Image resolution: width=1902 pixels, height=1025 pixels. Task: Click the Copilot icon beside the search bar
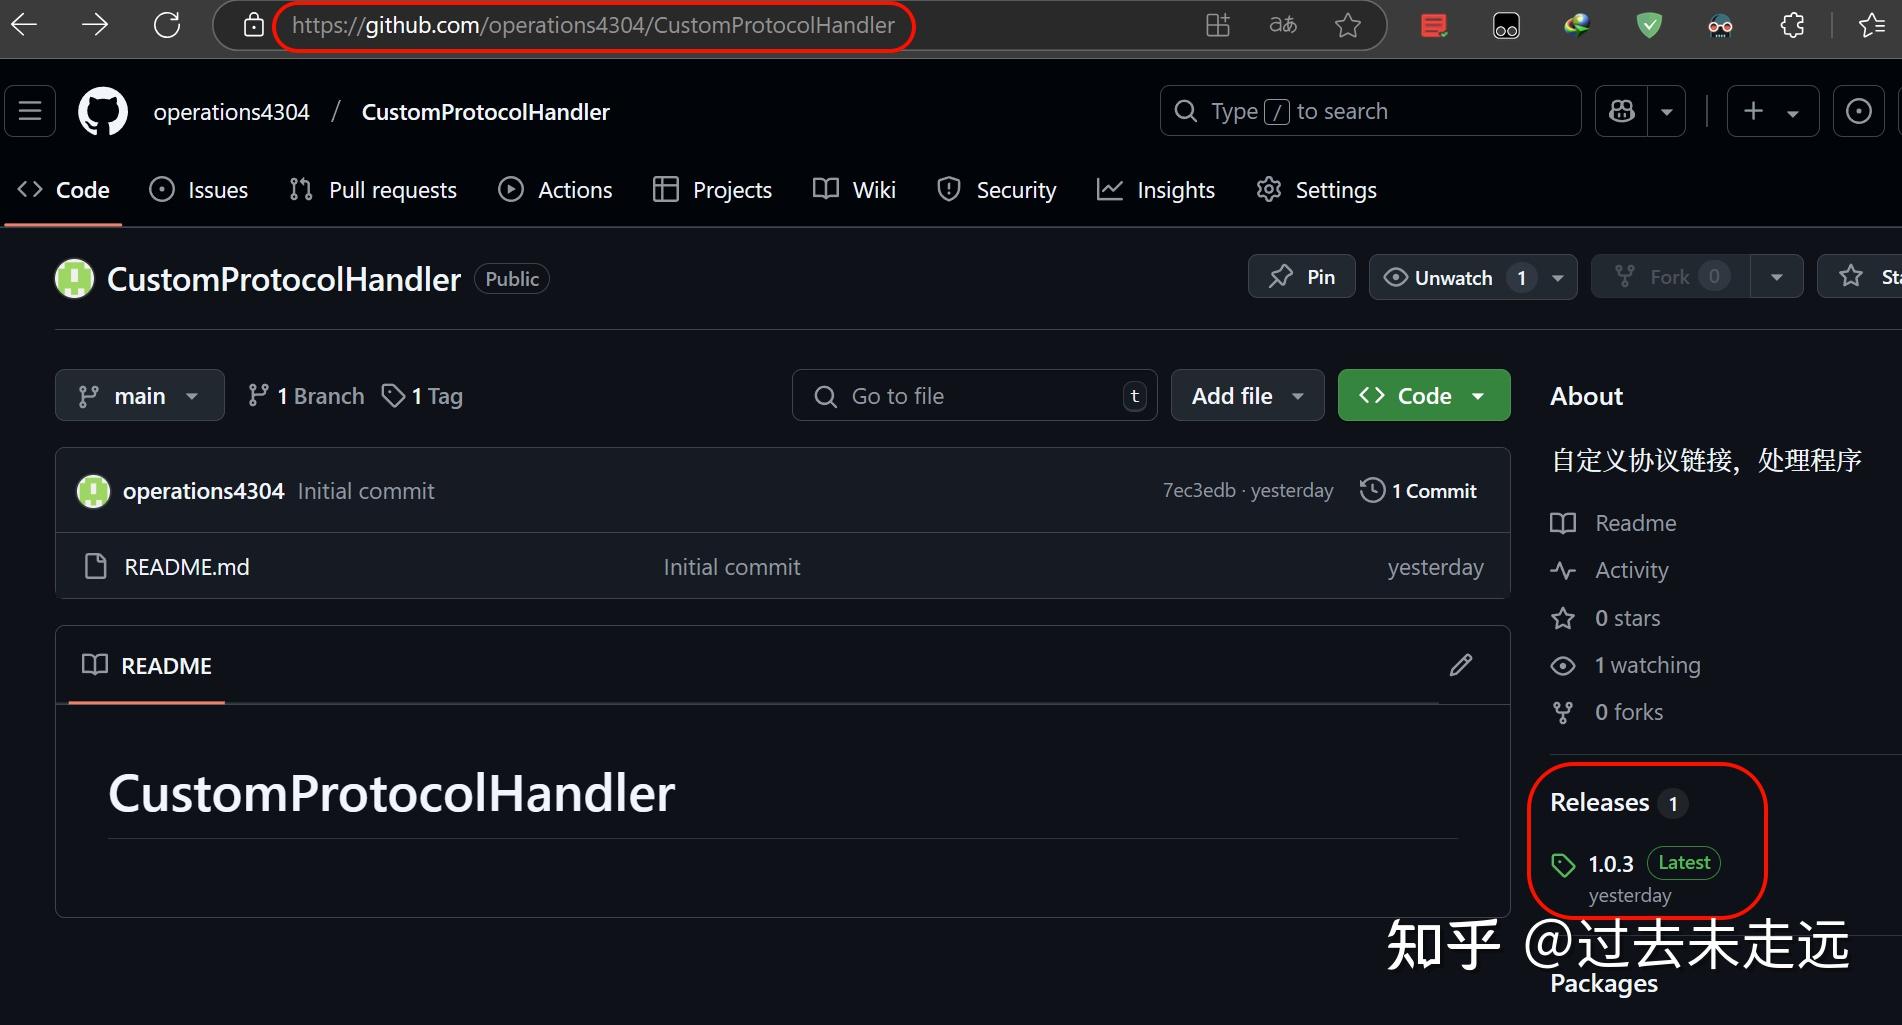1621,111
